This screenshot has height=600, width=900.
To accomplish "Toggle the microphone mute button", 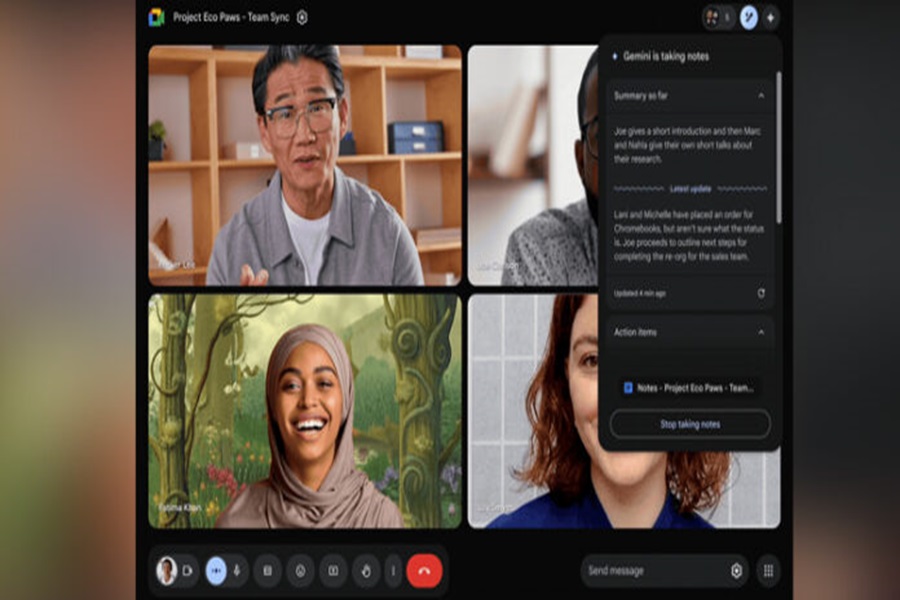I will 237,570.
